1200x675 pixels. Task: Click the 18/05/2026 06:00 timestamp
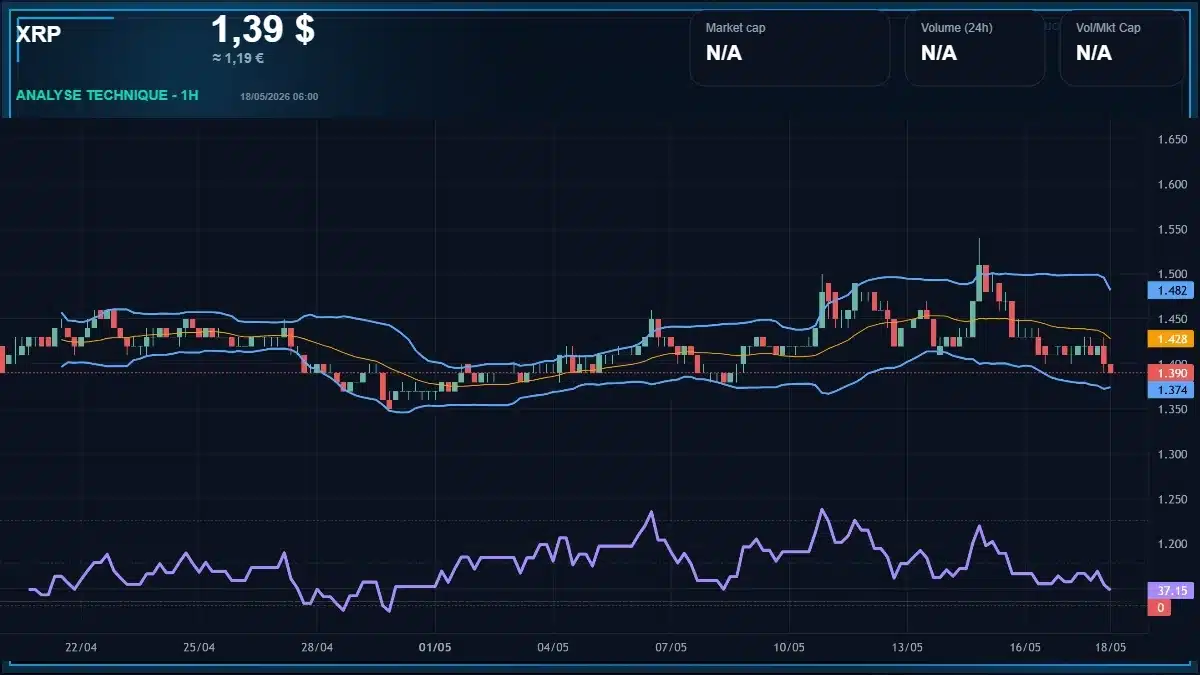279,96
